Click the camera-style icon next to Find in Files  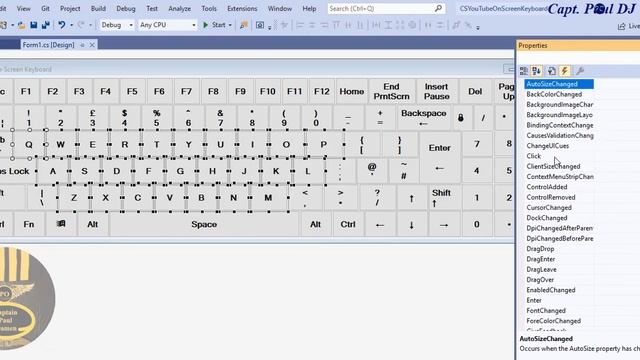pyautogui.click(x=260, y=25)
